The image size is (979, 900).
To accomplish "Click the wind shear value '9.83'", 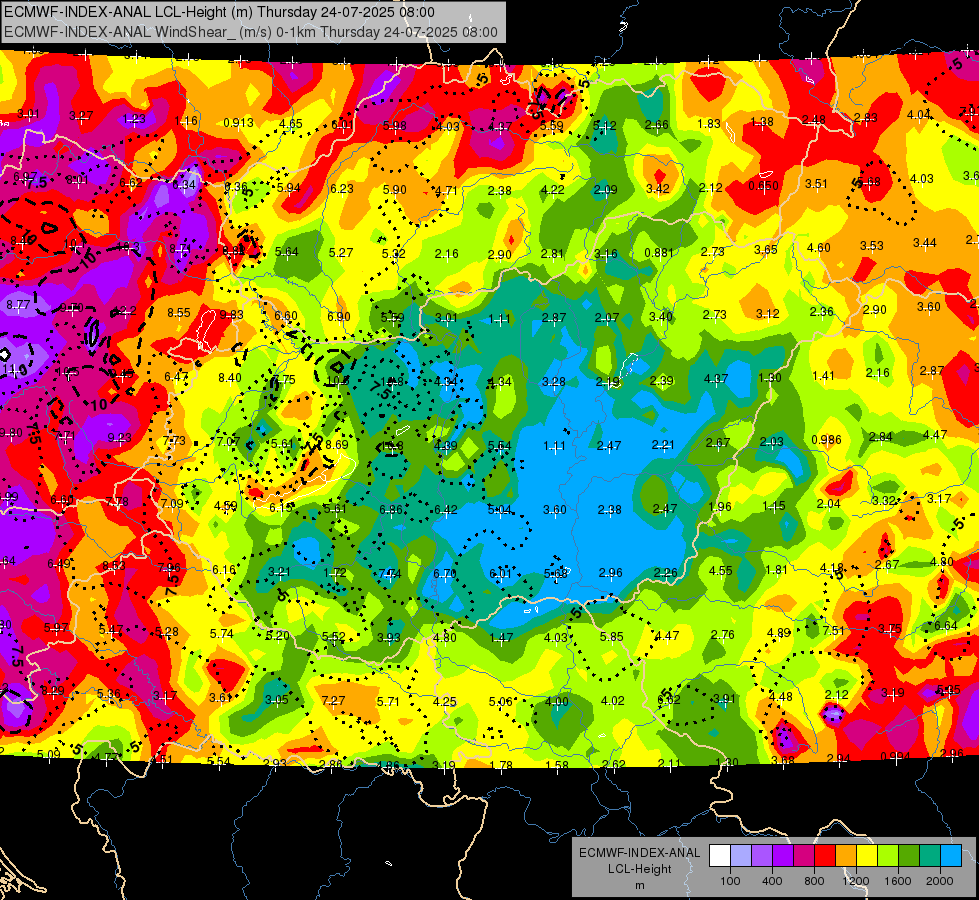I will tap(231, 315).
